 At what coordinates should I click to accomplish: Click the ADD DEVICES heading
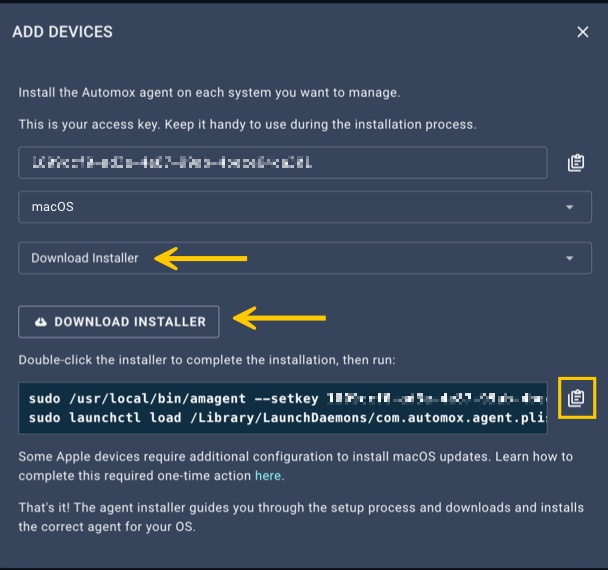point(62,32)
